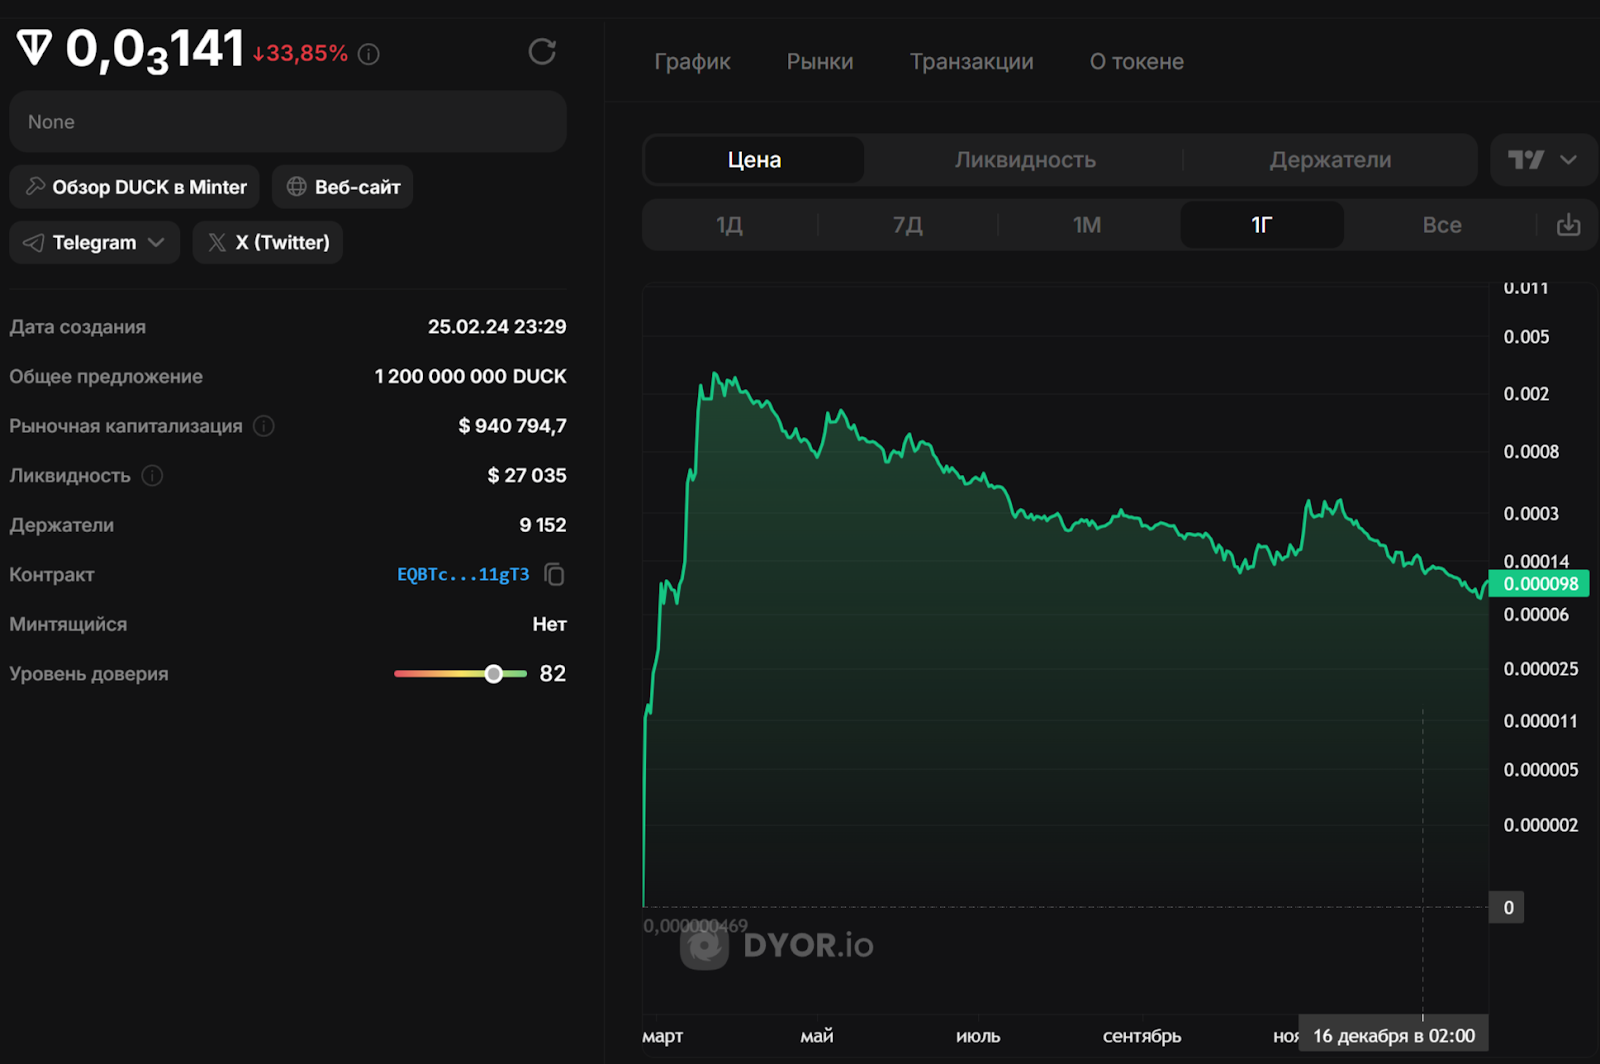Click the globe icon on Веб-сайт
Viewport: 1600px width, 1064px height.
297,186
